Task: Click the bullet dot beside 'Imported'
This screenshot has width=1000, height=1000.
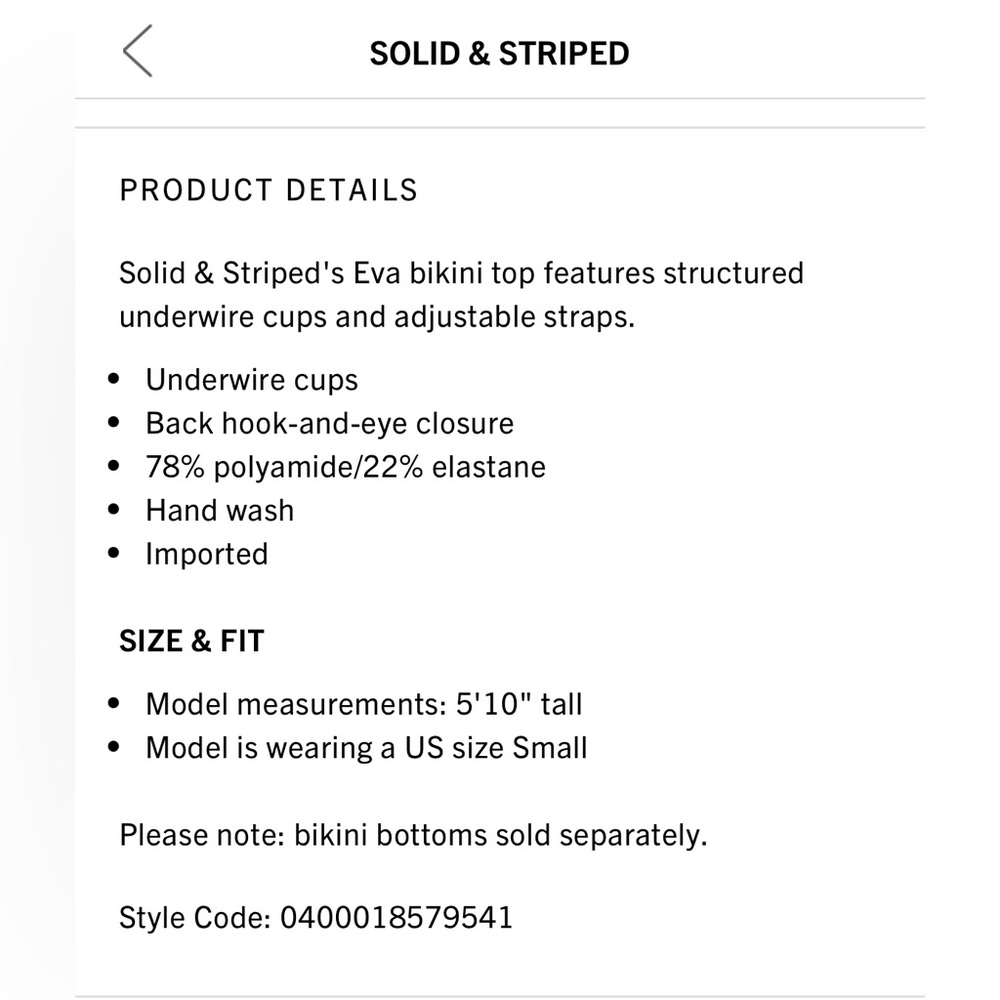Action: (x=114, y=554)
